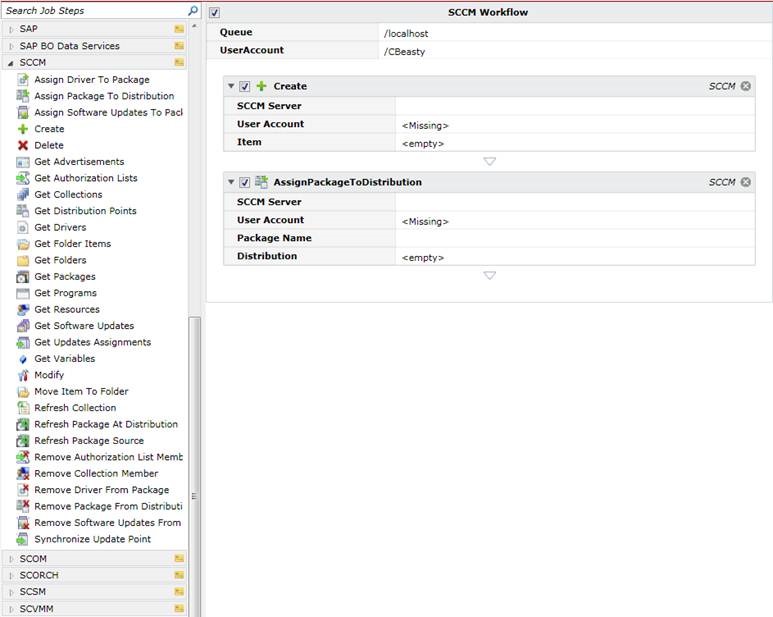The height and width of the screenshot is (617, 773).
Task: Click the Assign Software Updates icon
Action: [x=23, y=112]
